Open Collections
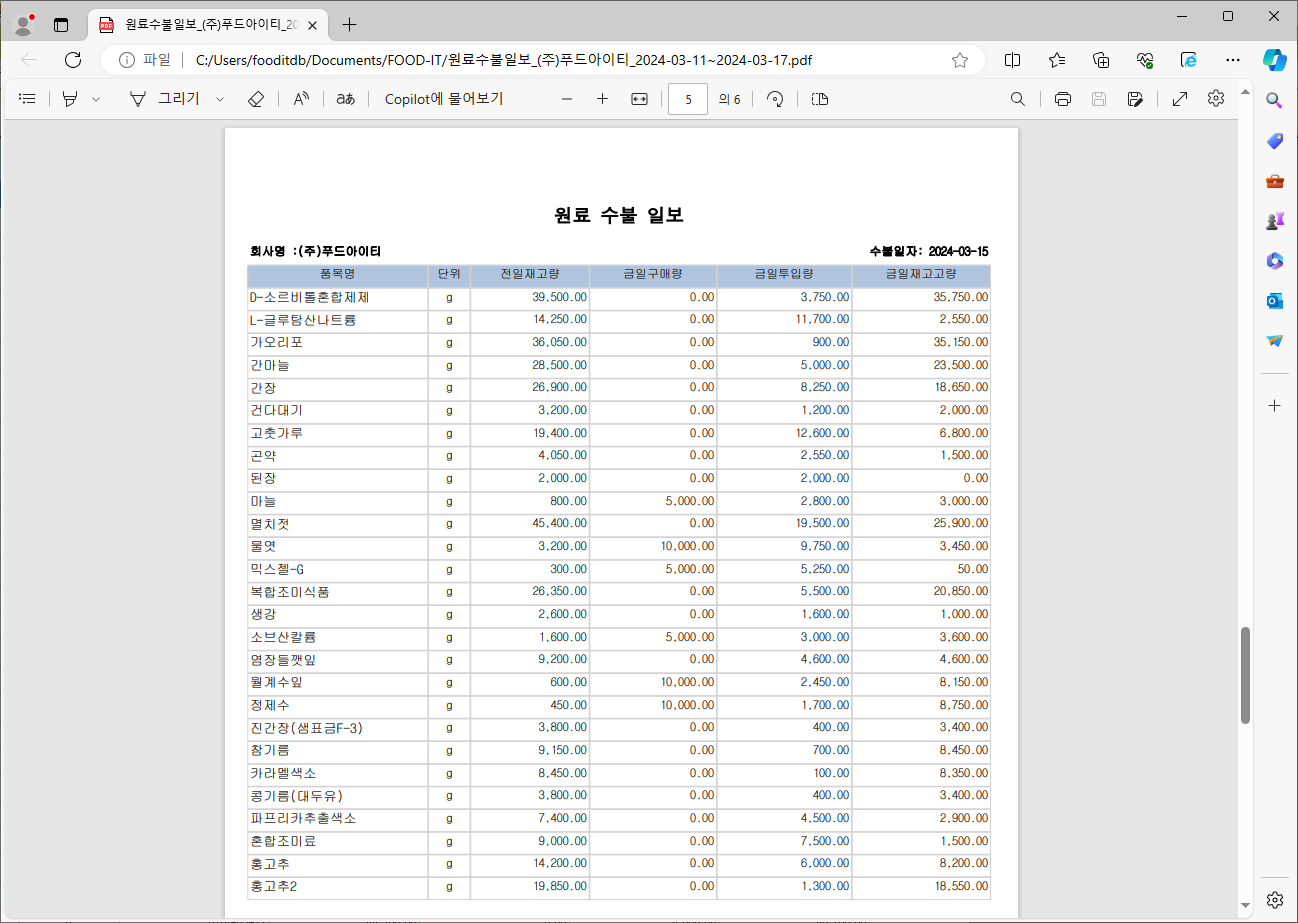 click(x=1101, y=60)
